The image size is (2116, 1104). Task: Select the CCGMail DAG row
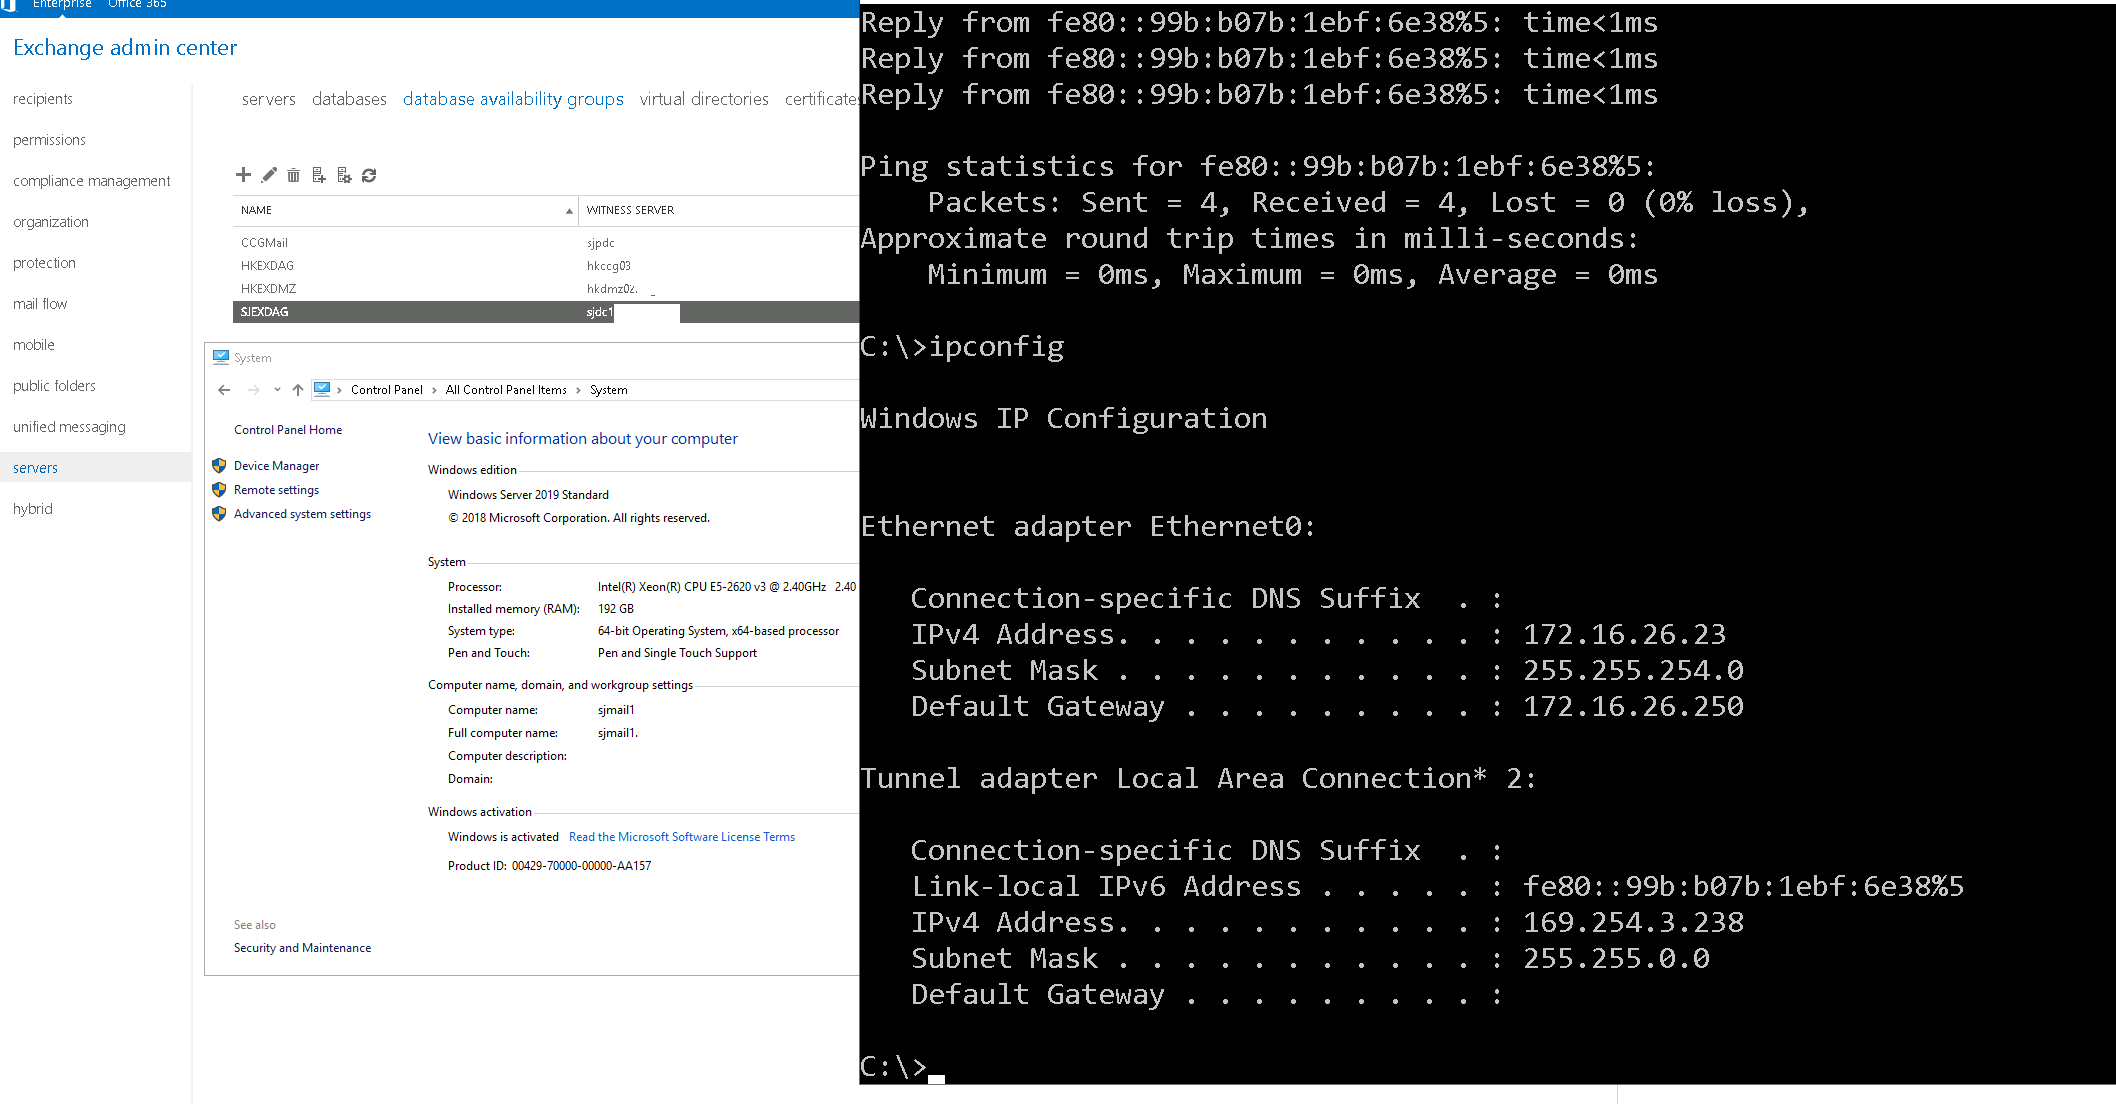tap(546, 243)
